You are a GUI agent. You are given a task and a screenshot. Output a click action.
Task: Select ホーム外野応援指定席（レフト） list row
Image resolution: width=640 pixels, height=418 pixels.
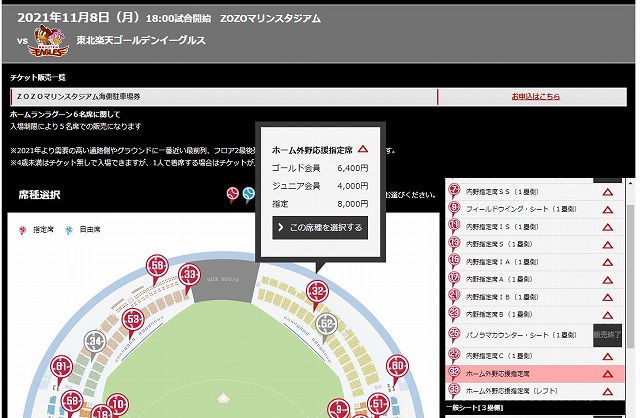pyautogui.click(x=535, y=391)
